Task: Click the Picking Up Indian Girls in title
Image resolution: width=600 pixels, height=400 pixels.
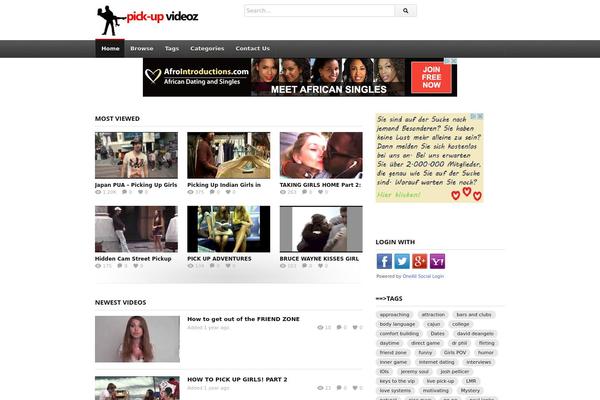Action: [x=224, y=185]
